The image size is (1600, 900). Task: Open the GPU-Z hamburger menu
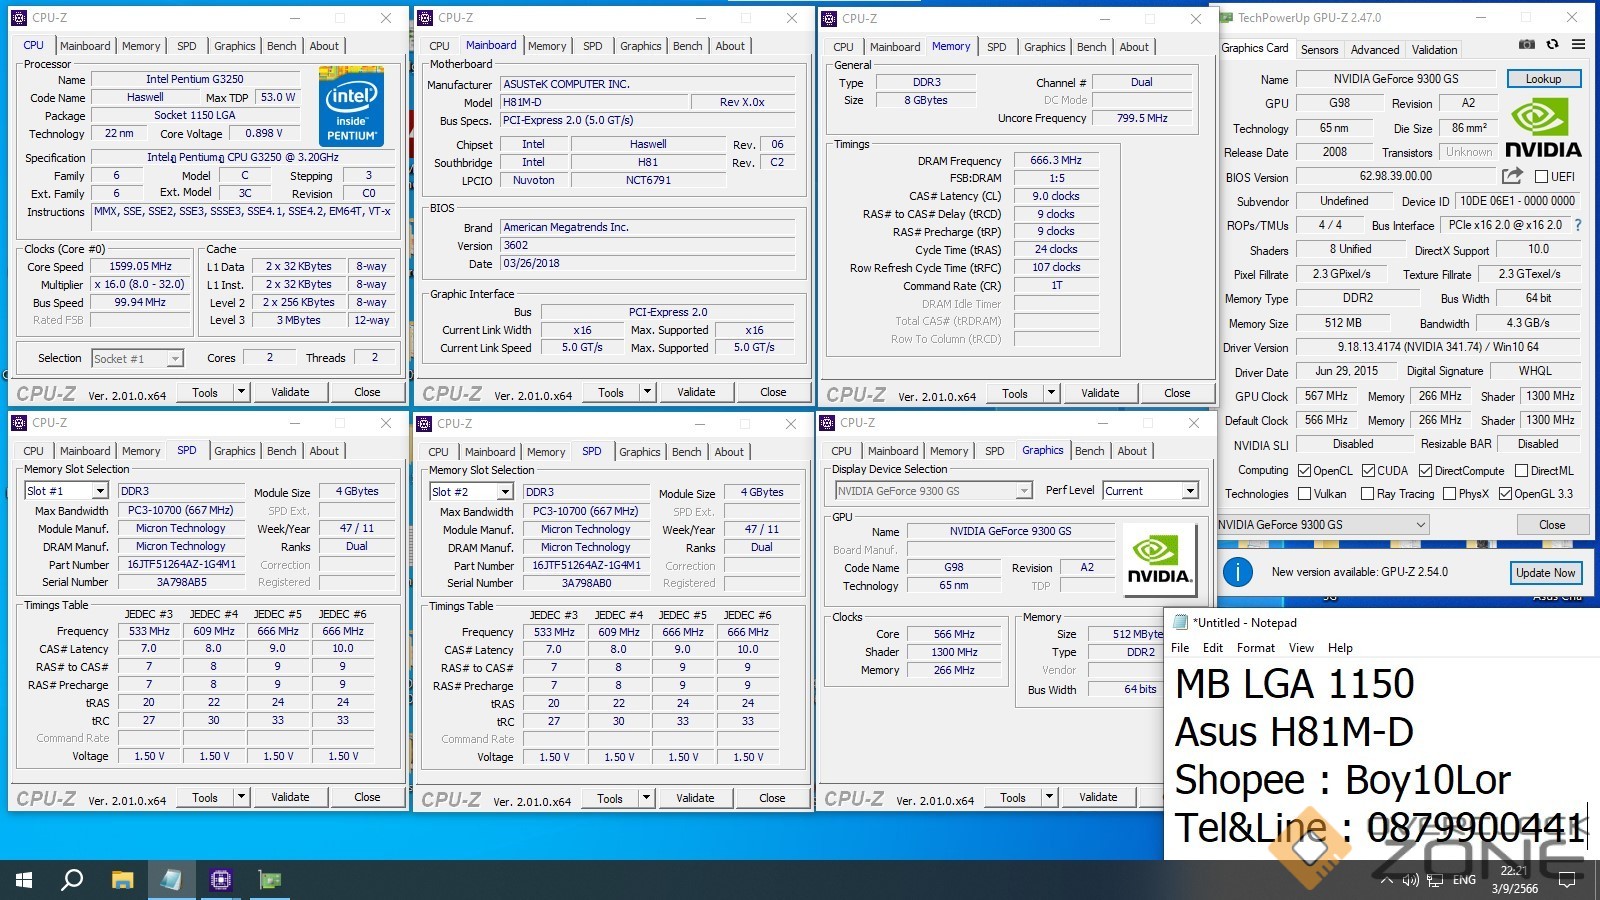point(1578,45)
